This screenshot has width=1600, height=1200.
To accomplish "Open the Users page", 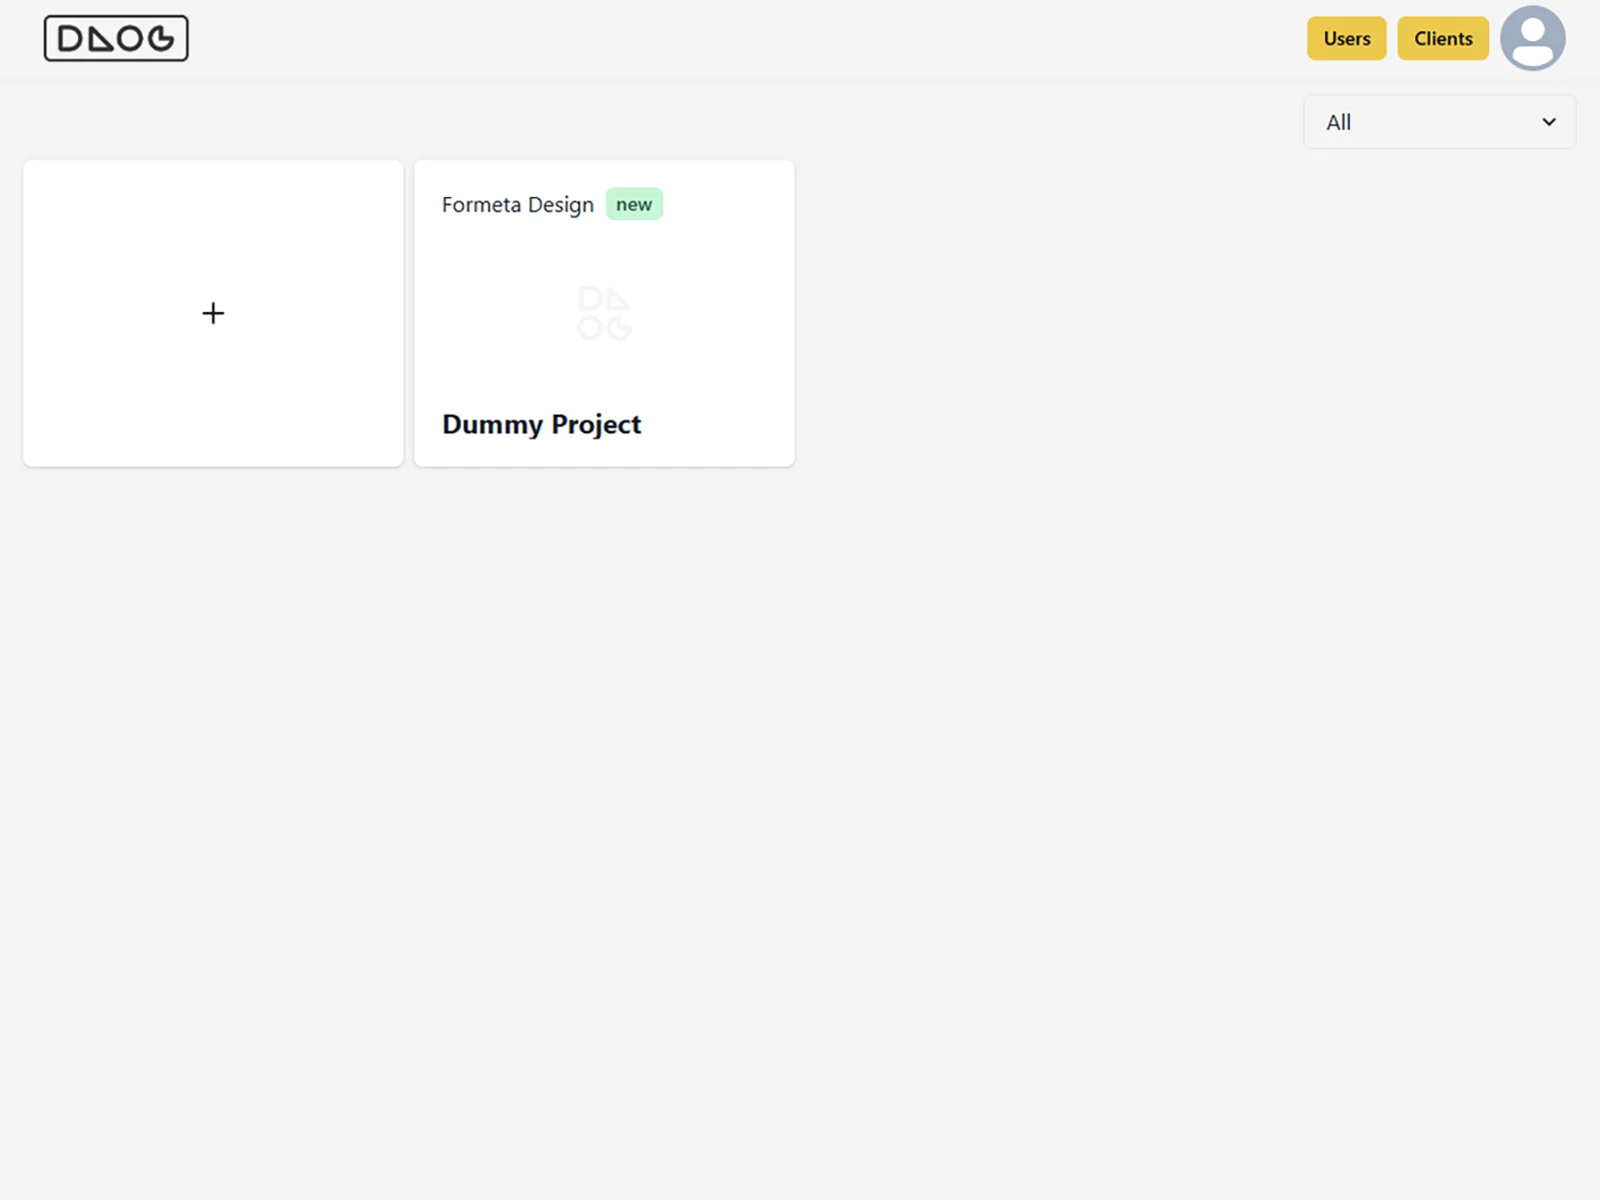I will pyautogui.click(x=1346, y=38).
